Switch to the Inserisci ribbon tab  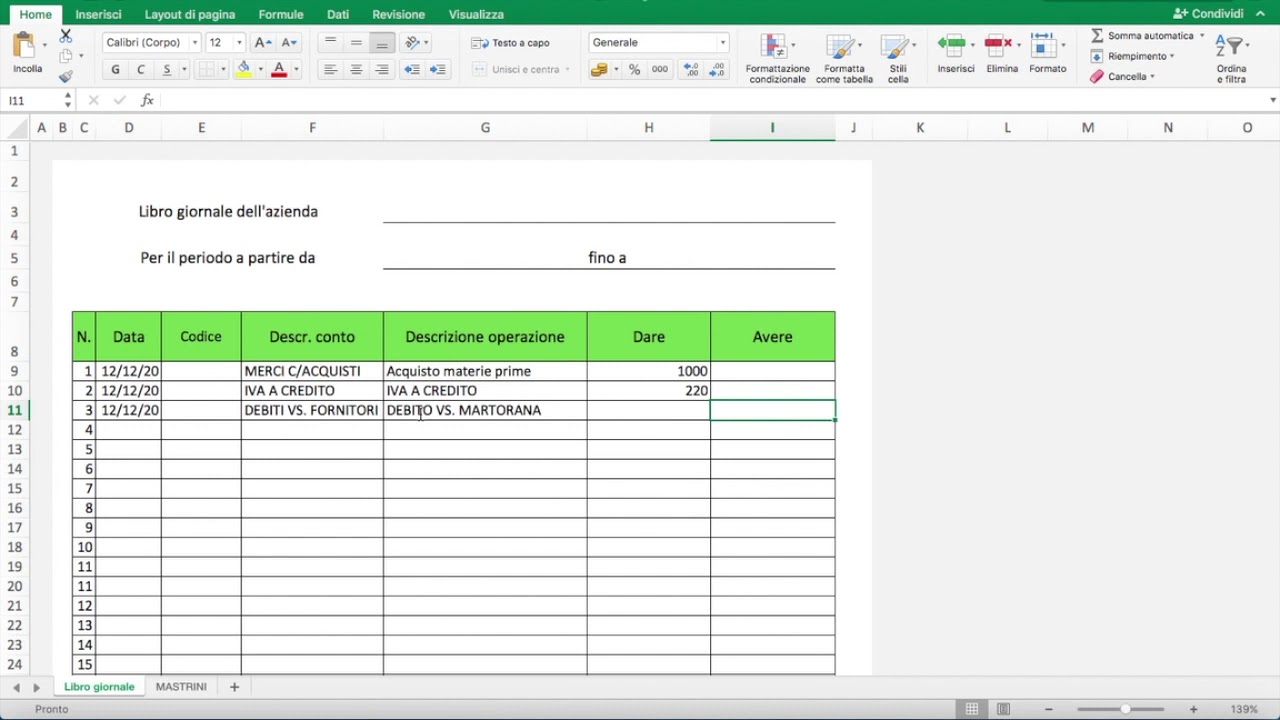point(98,14)
